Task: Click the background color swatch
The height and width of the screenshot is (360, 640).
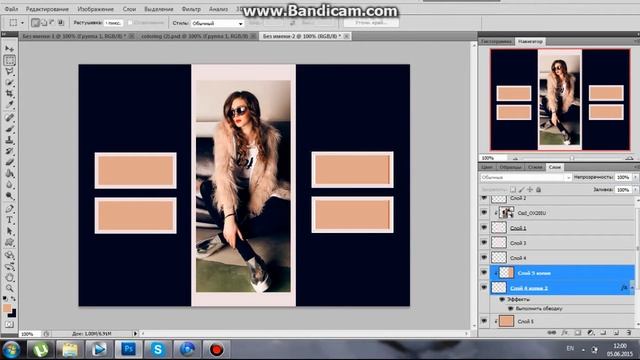Action: [x=13, y=313]
